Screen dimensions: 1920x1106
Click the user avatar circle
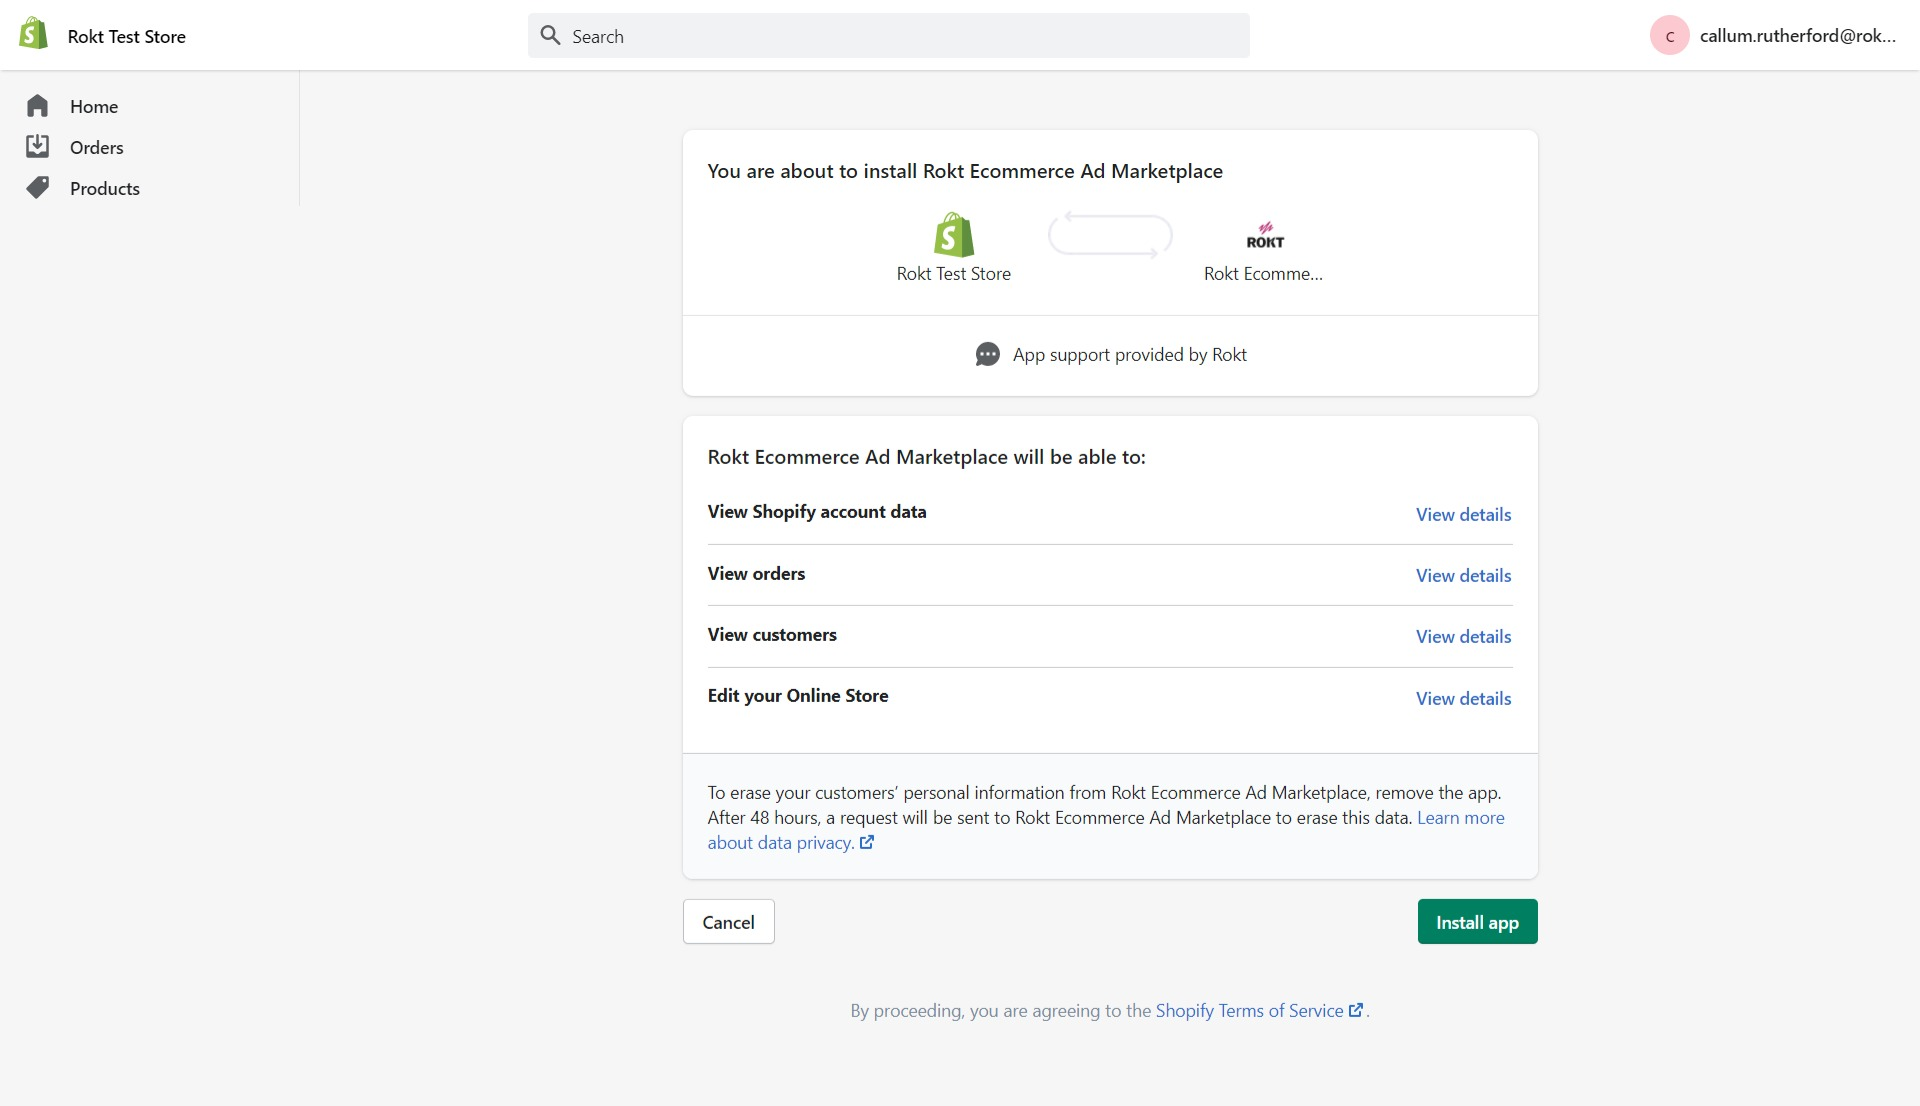(x=1669, y=36)
